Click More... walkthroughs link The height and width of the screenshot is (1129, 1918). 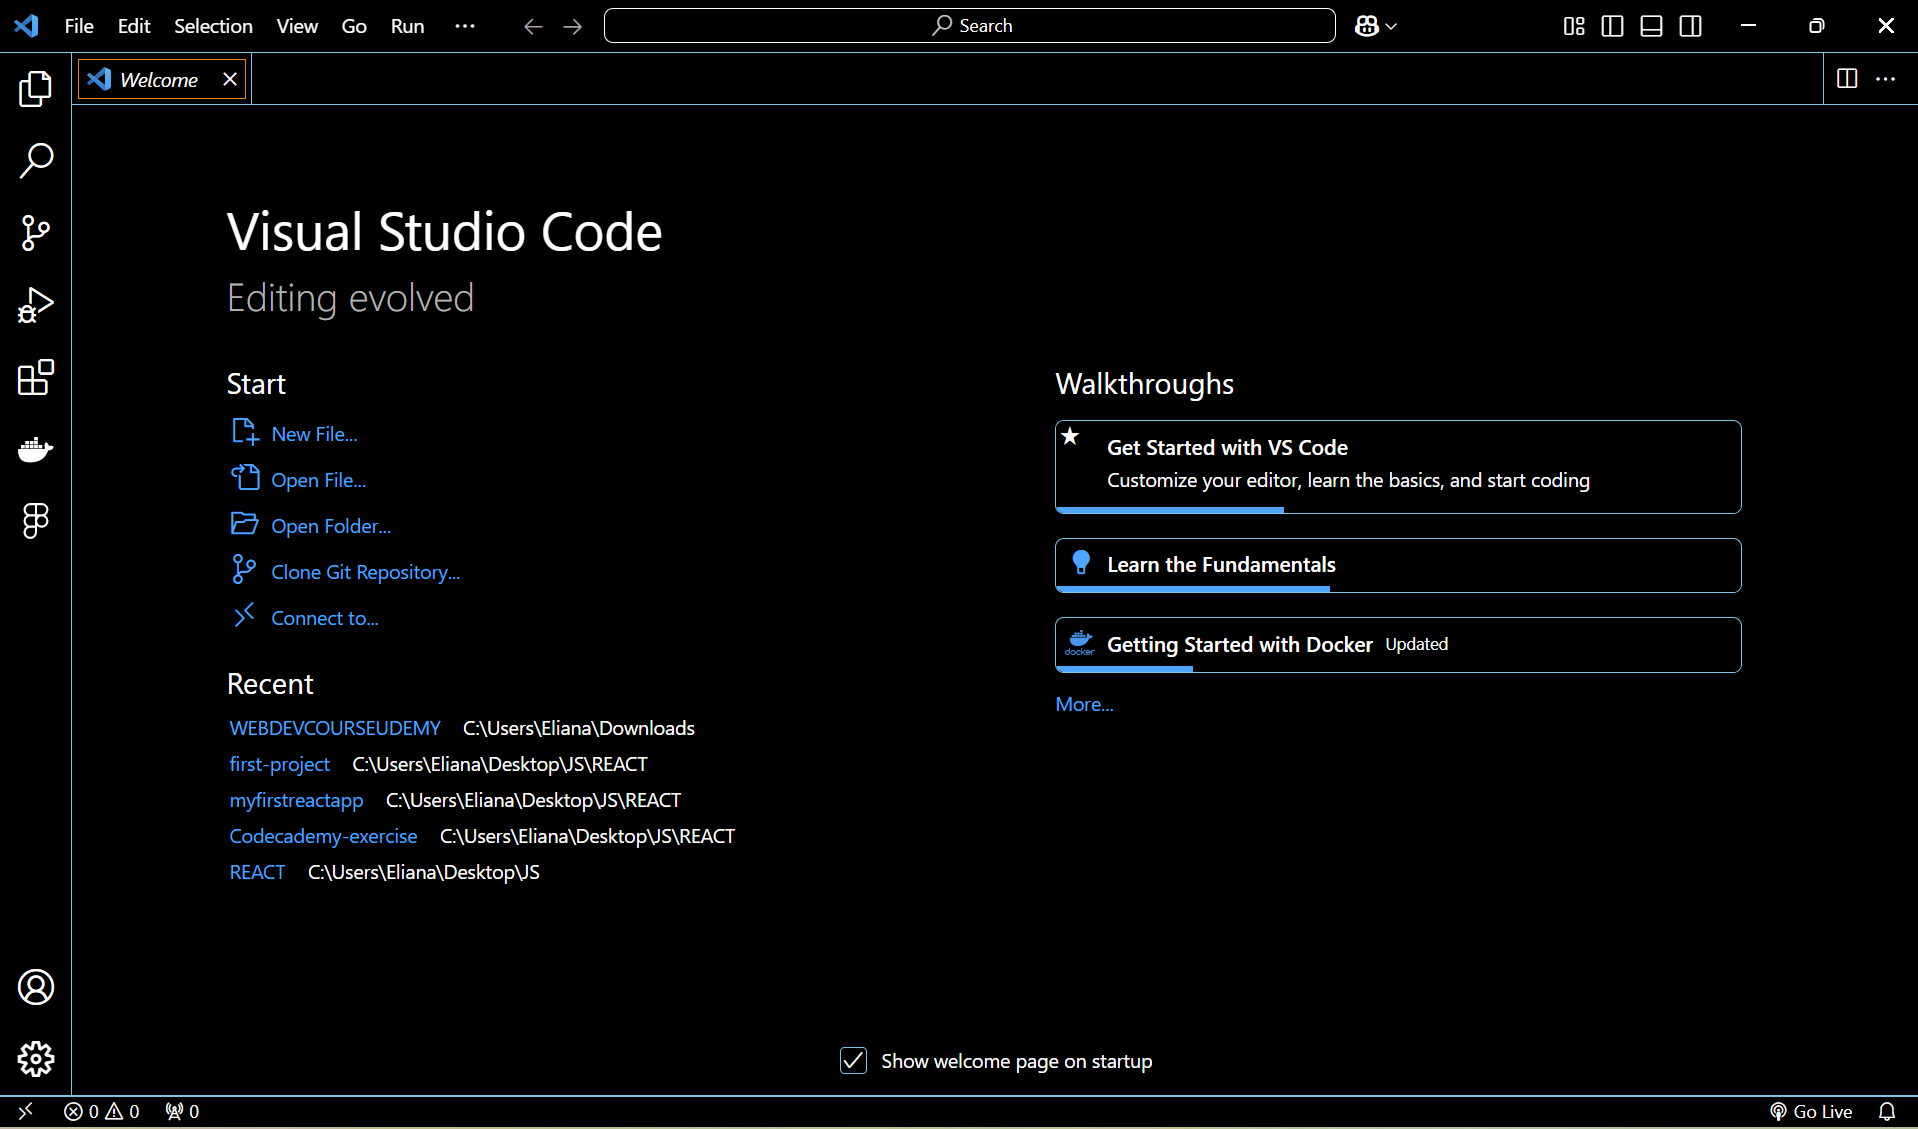click(x=1084, y=704)
